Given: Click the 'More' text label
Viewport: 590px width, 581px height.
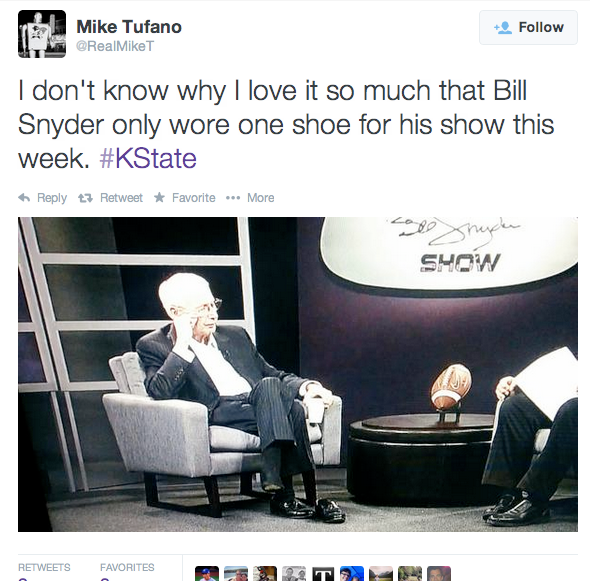Looking at the screenshot, I should coord(260,198).
